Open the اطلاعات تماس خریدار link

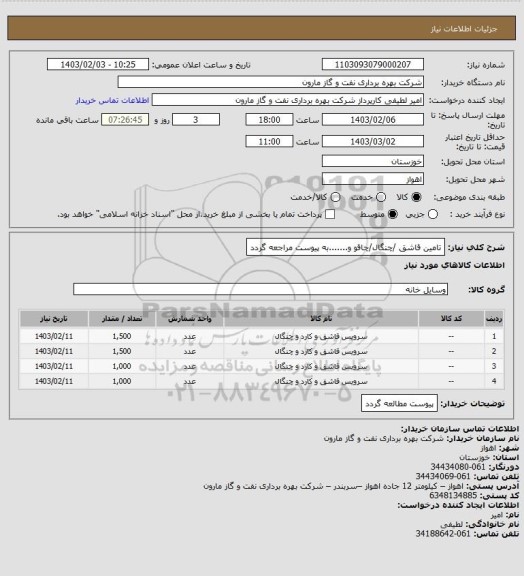(112, 100)
